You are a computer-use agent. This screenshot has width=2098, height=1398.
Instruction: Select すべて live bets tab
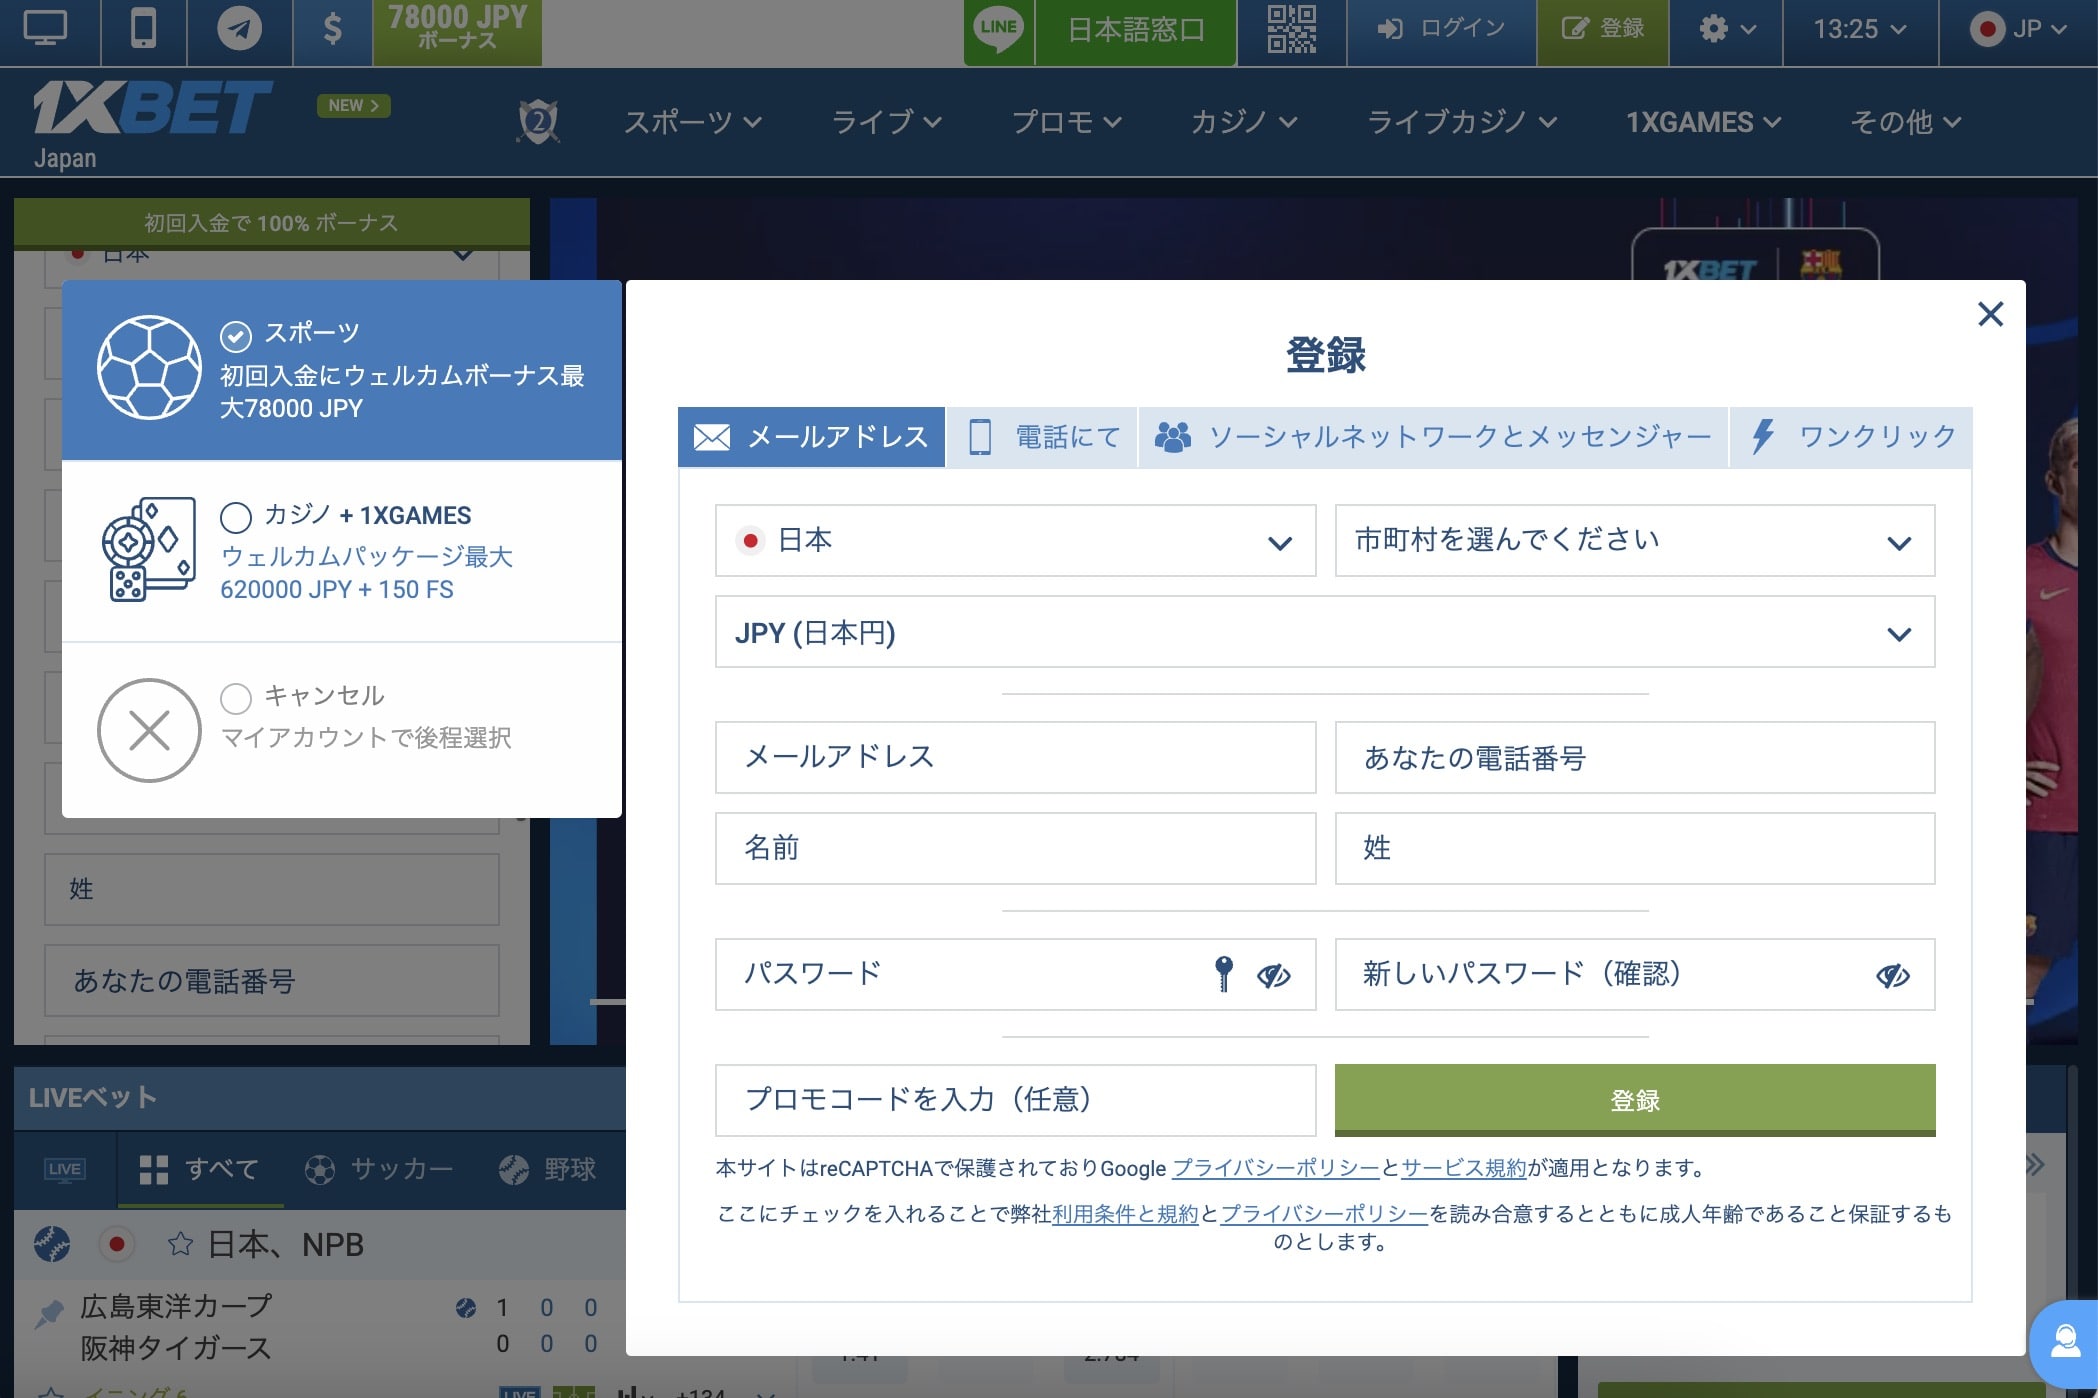pyautogui.click(x=200, y=1169)
